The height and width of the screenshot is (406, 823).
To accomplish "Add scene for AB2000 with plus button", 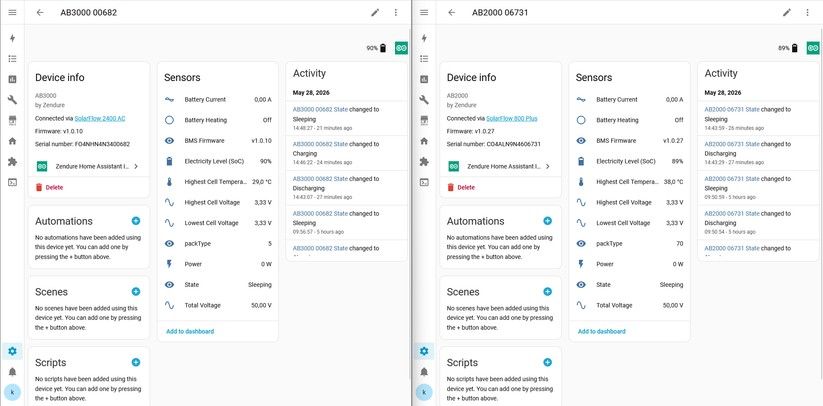I will pos(547,291).
